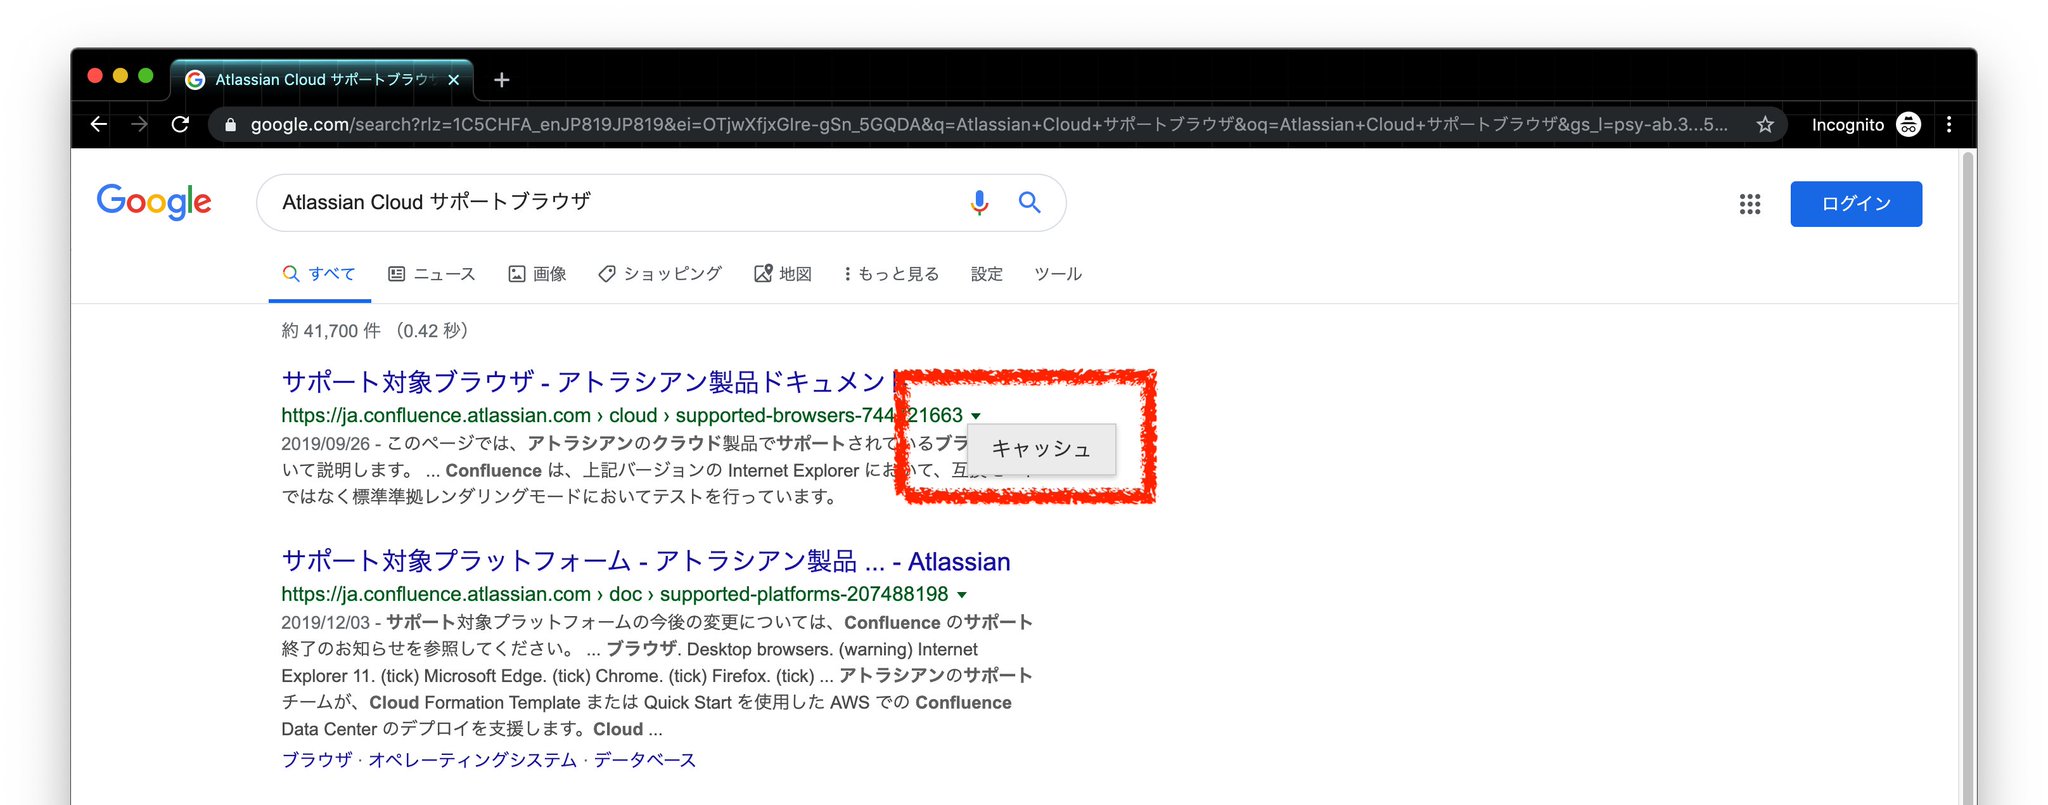The image size is (2048, 805).
Task: Close the Atlassian Cloud search tab
Action: 454,80
